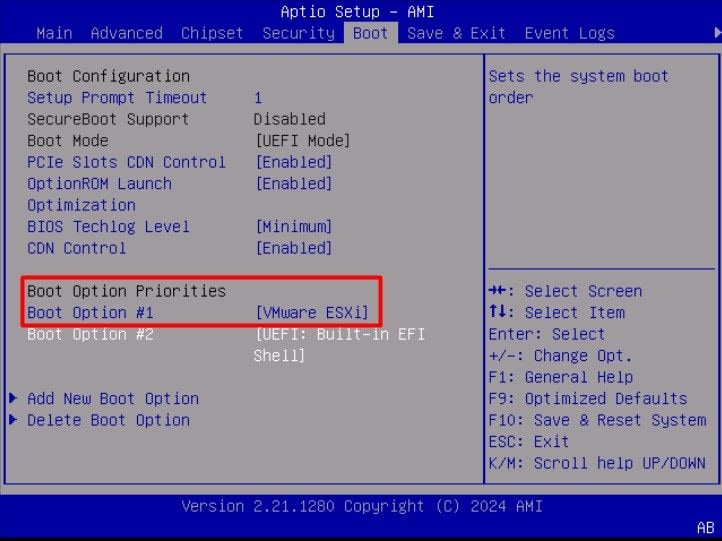Click the SecureBoot Support label
722x541 pixels.
pos(108,119)
